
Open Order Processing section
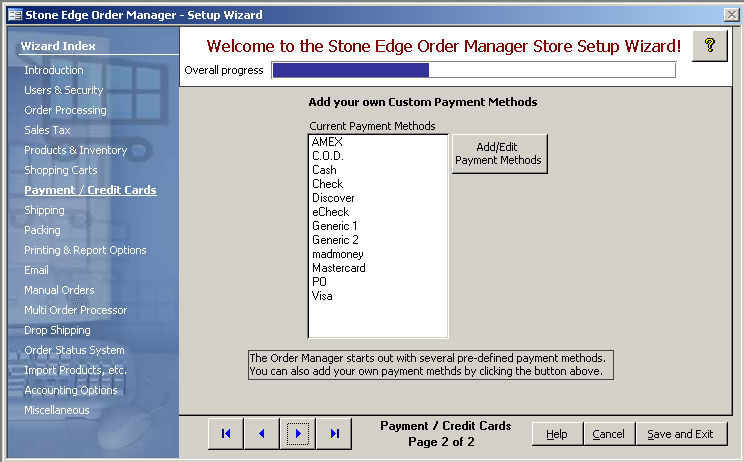point(65,110)
